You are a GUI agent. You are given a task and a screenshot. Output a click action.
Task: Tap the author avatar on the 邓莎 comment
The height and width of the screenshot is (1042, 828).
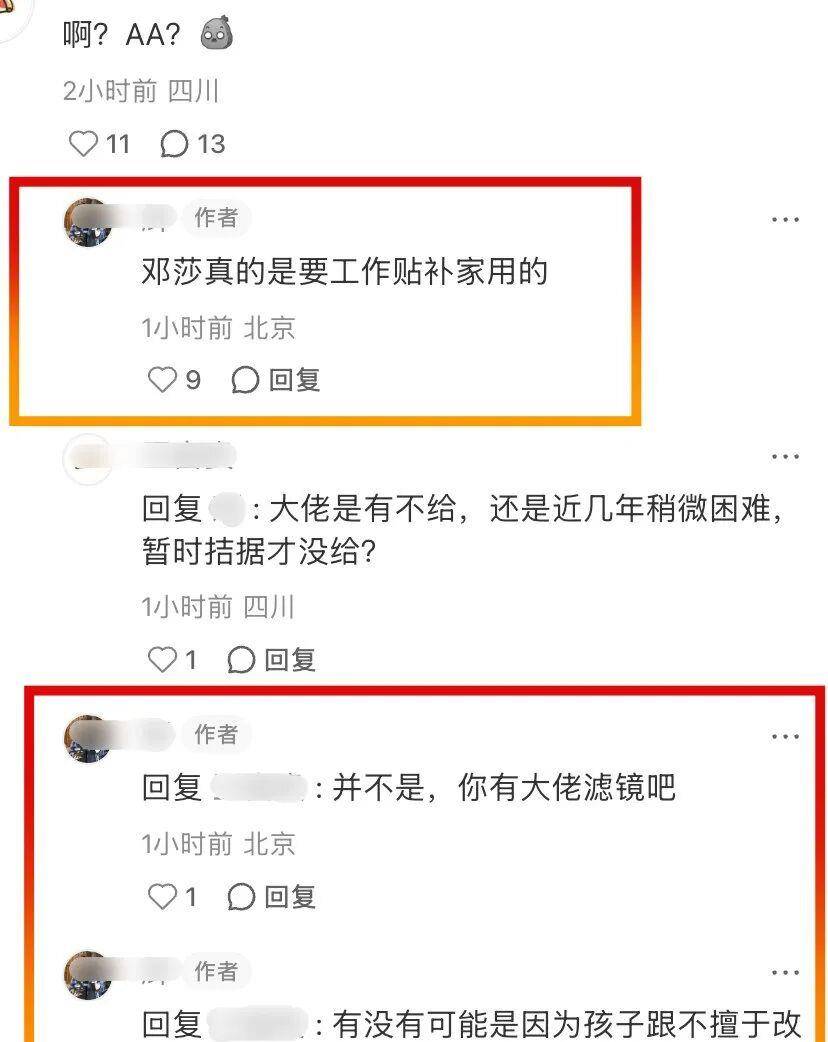point(88,222)
